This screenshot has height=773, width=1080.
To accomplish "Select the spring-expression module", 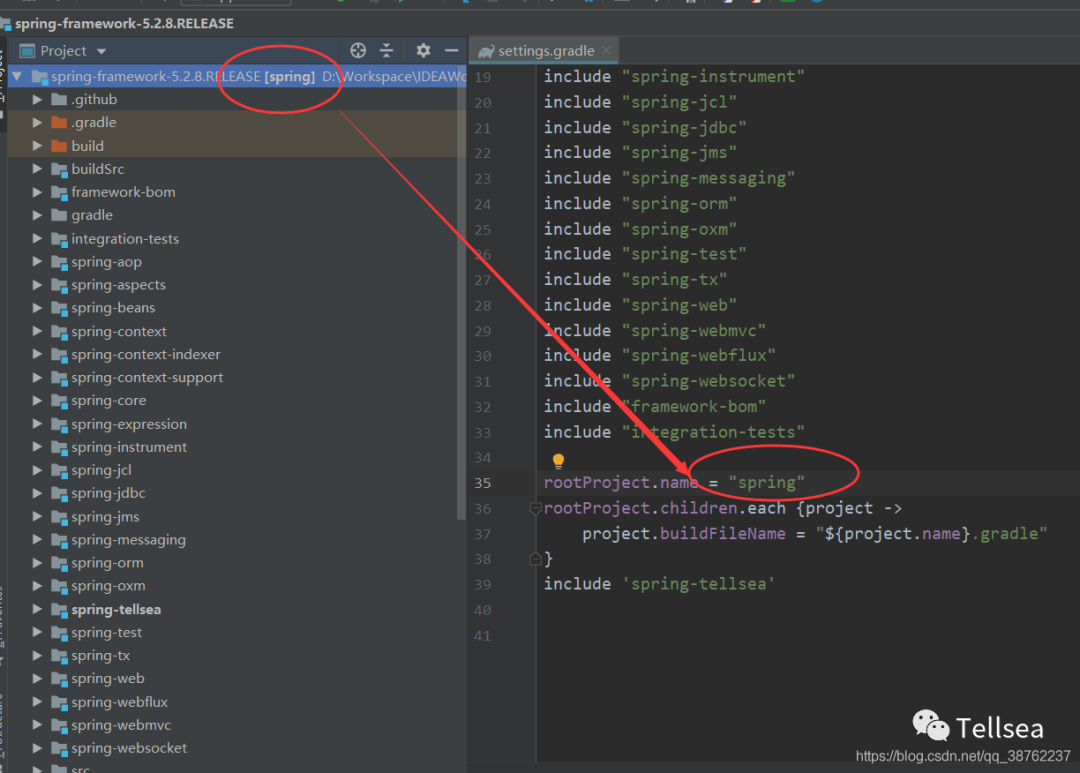I will 129,424.
